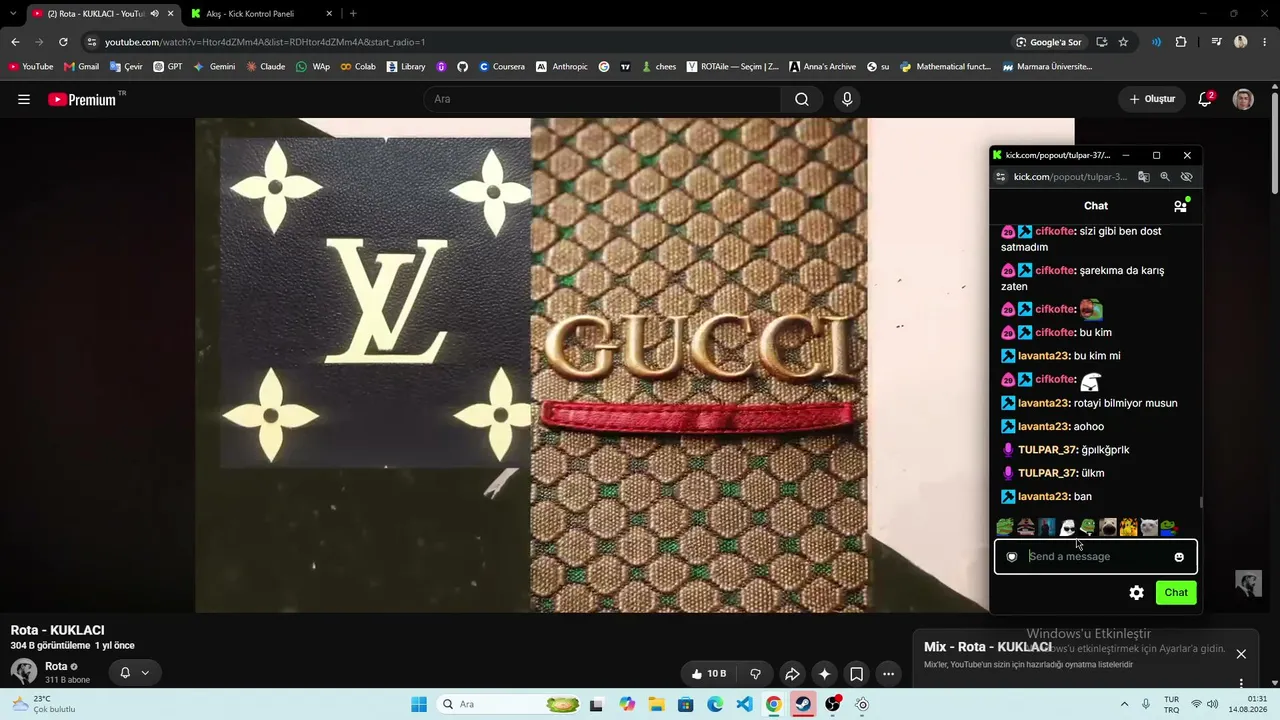Open the YouTube guide hamburger menu

24,99
